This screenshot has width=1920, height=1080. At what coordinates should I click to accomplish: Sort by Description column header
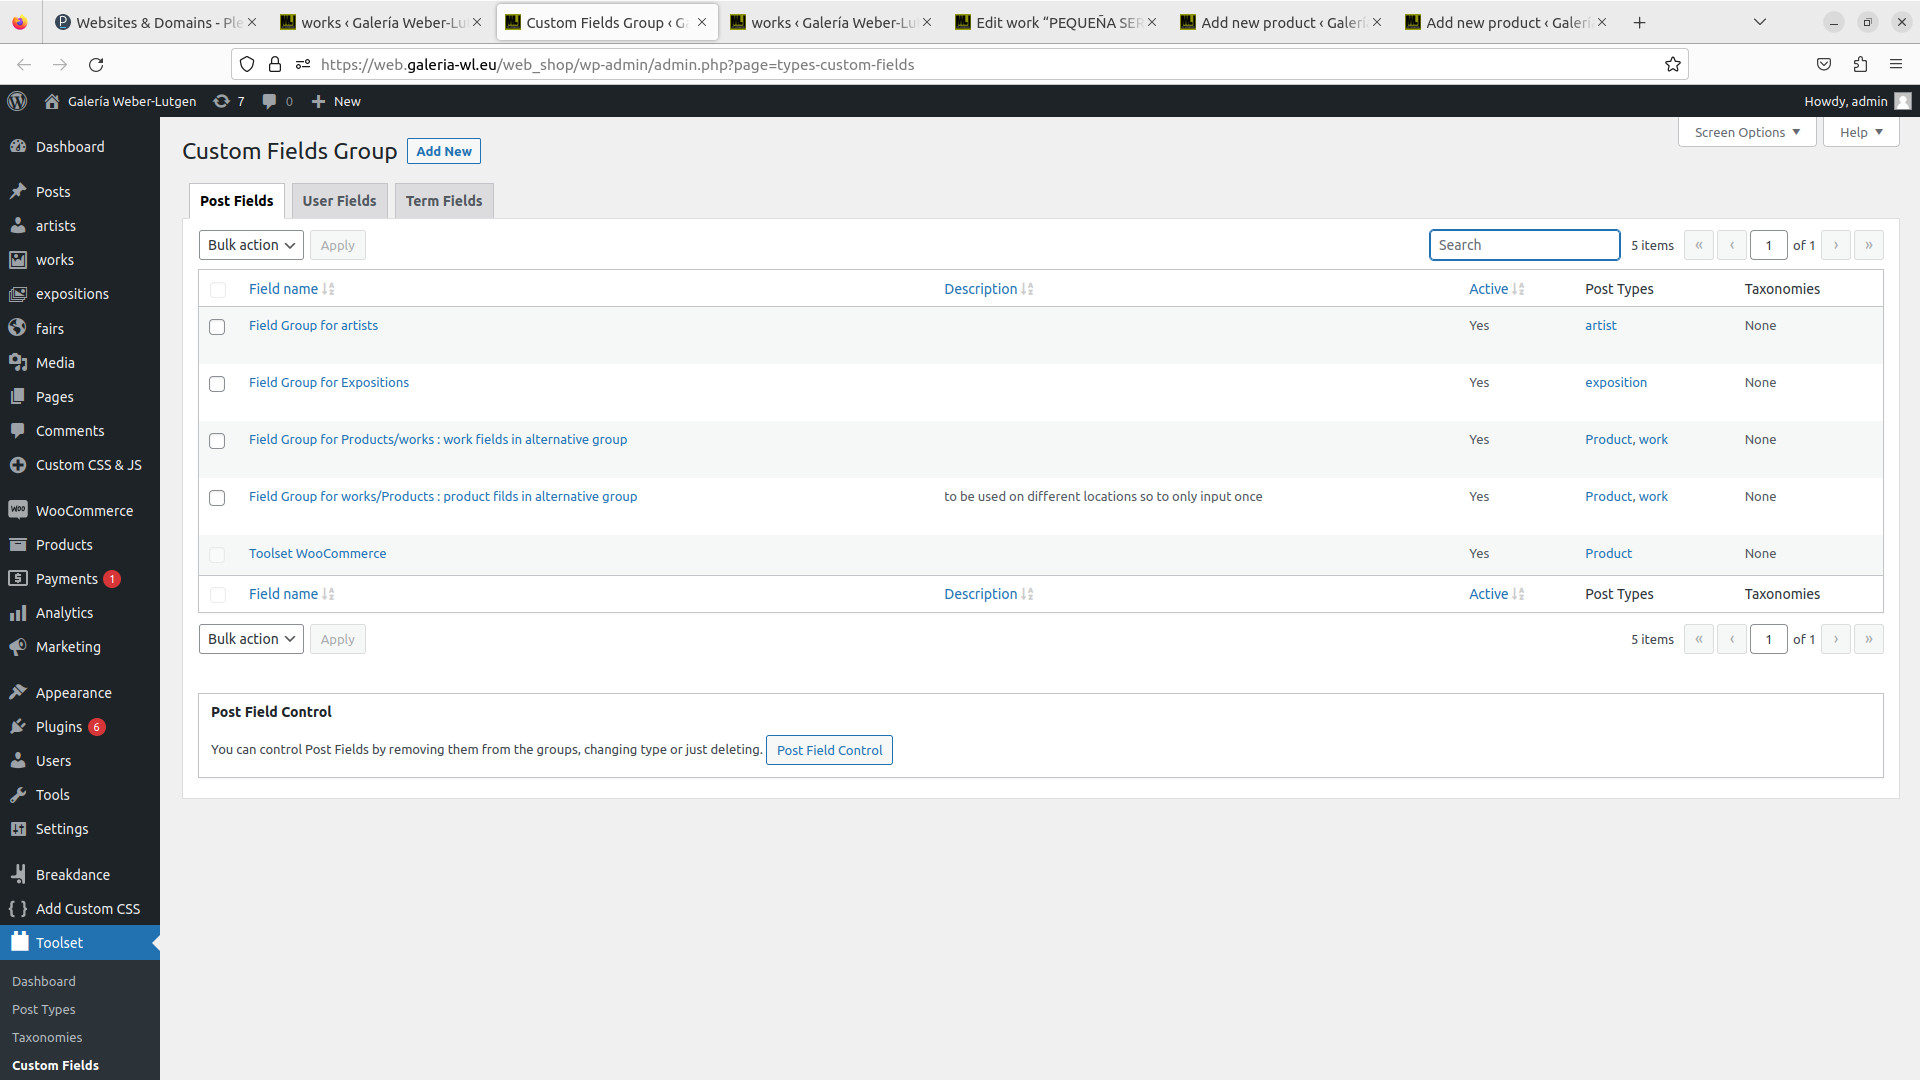988,289
